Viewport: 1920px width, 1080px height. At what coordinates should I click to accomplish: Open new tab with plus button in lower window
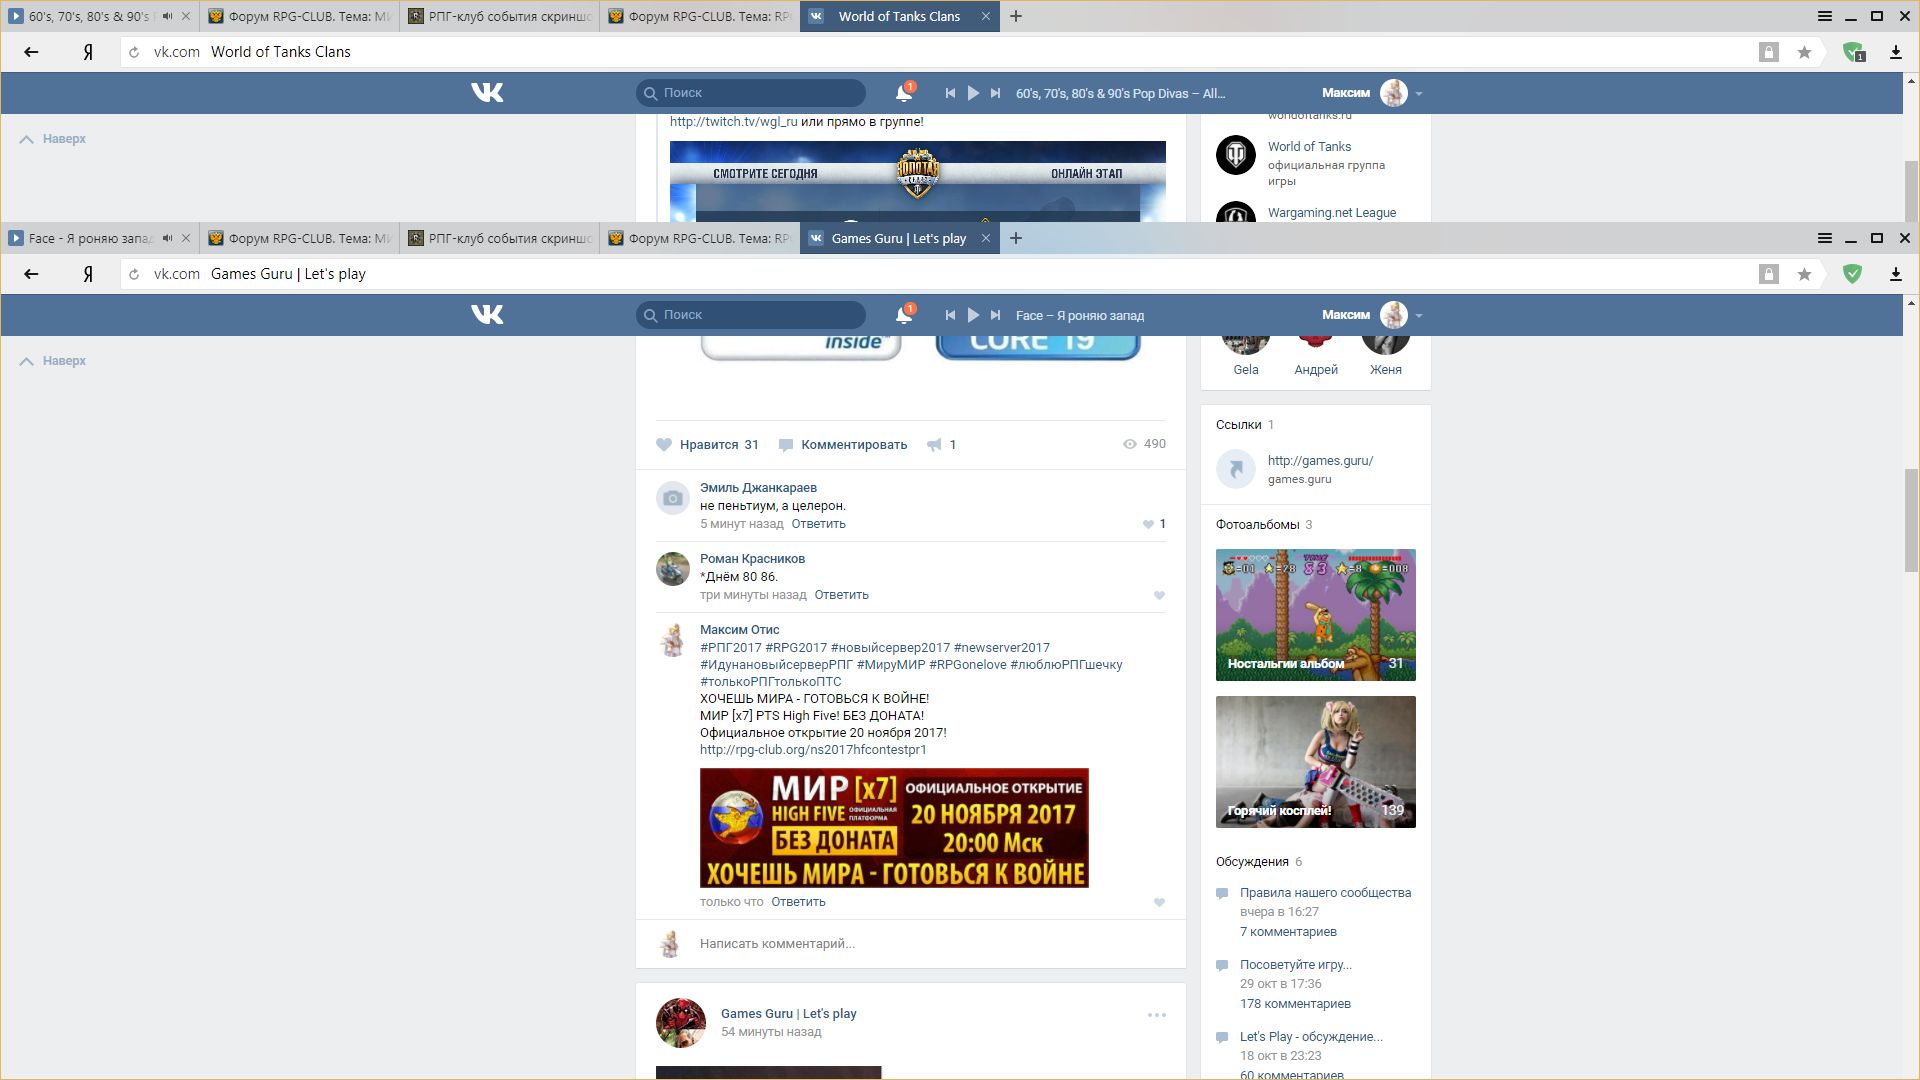pyautogui.click(x=1016, y=238)
